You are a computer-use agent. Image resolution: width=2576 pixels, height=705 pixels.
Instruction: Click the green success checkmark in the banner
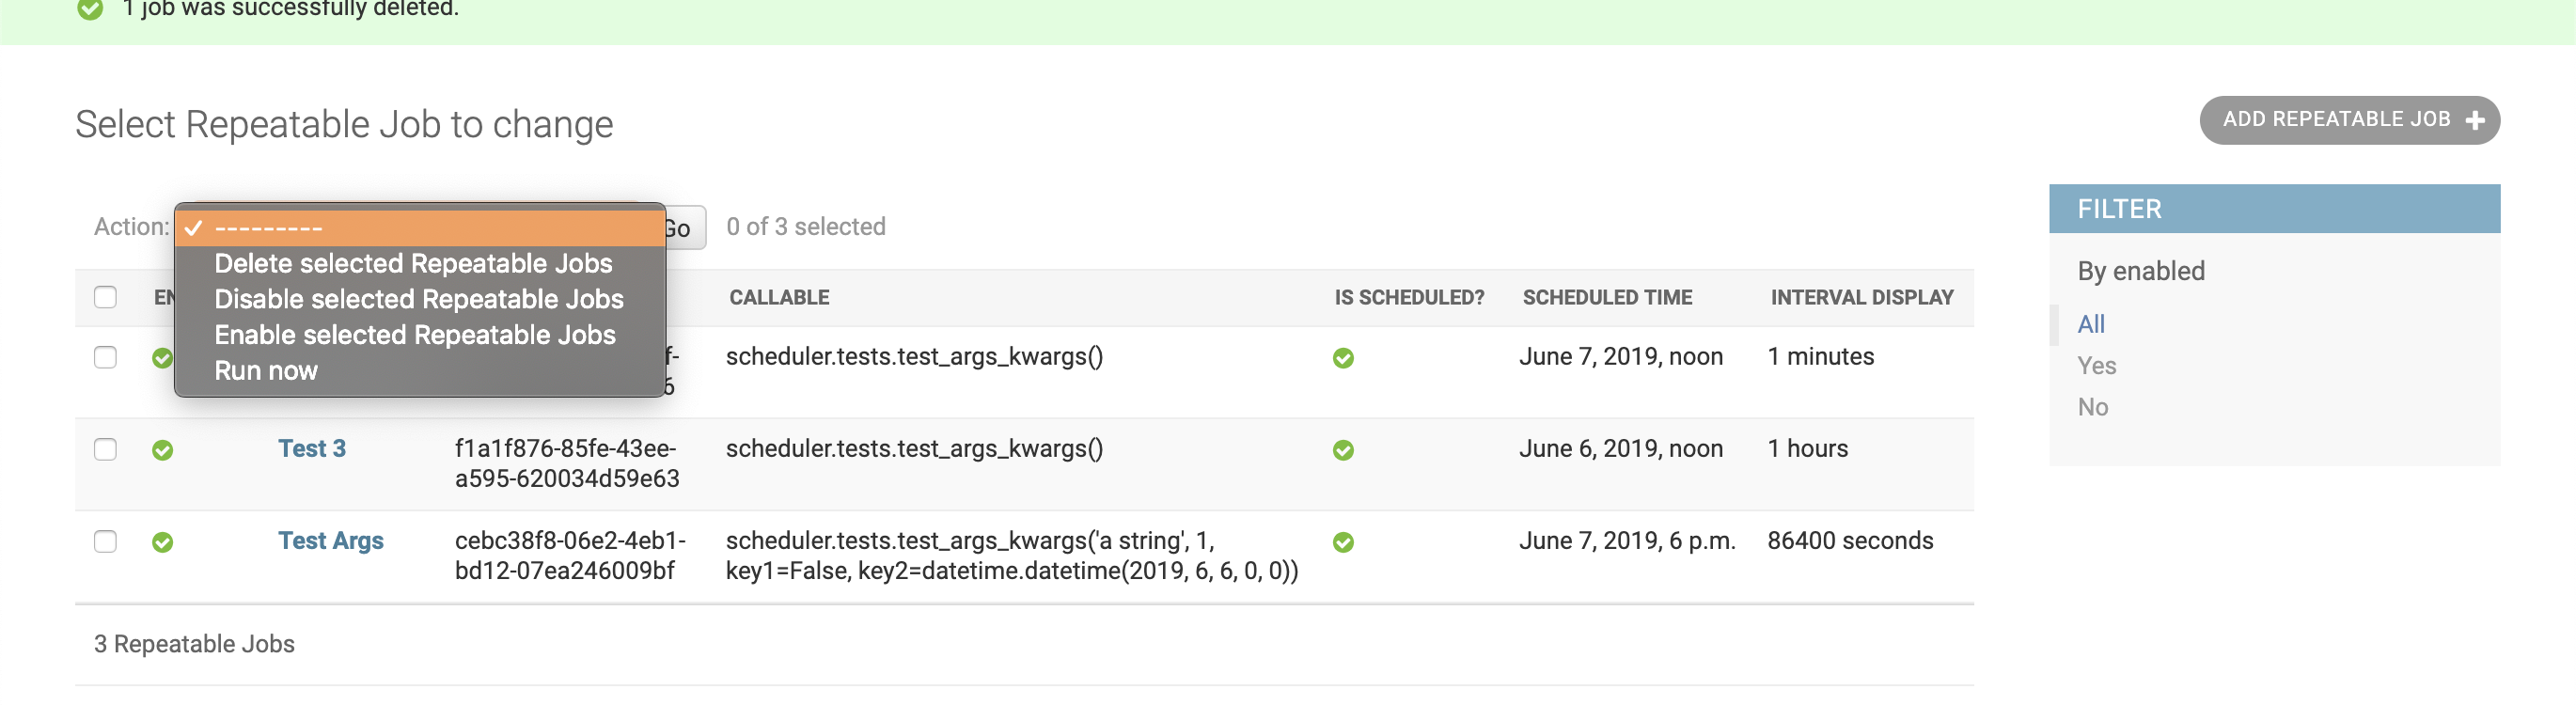(x=90, y=9)
